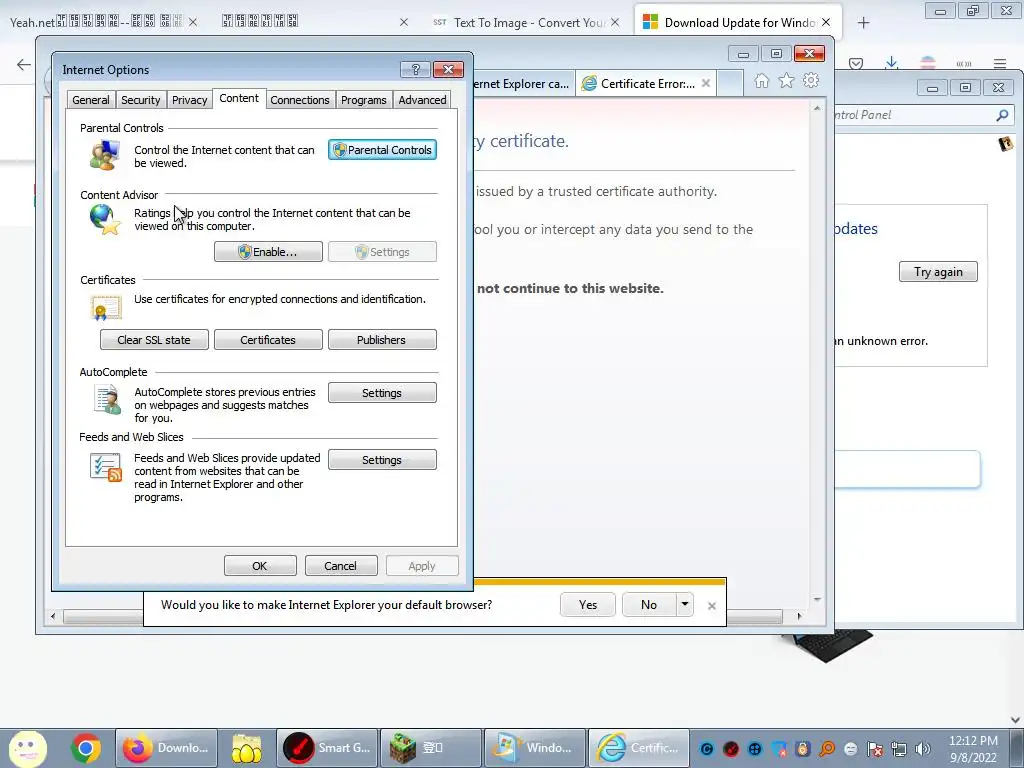Click the Certificates section certificate icon
Viewport: 1024px width, 768px height.
[x=106, y=308]
